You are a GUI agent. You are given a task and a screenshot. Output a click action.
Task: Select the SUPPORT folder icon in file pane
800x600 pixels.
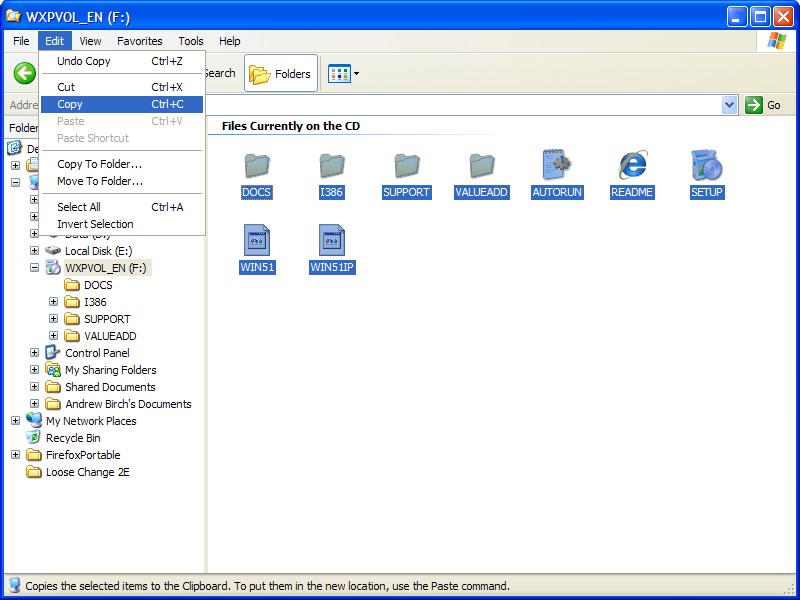407,166
